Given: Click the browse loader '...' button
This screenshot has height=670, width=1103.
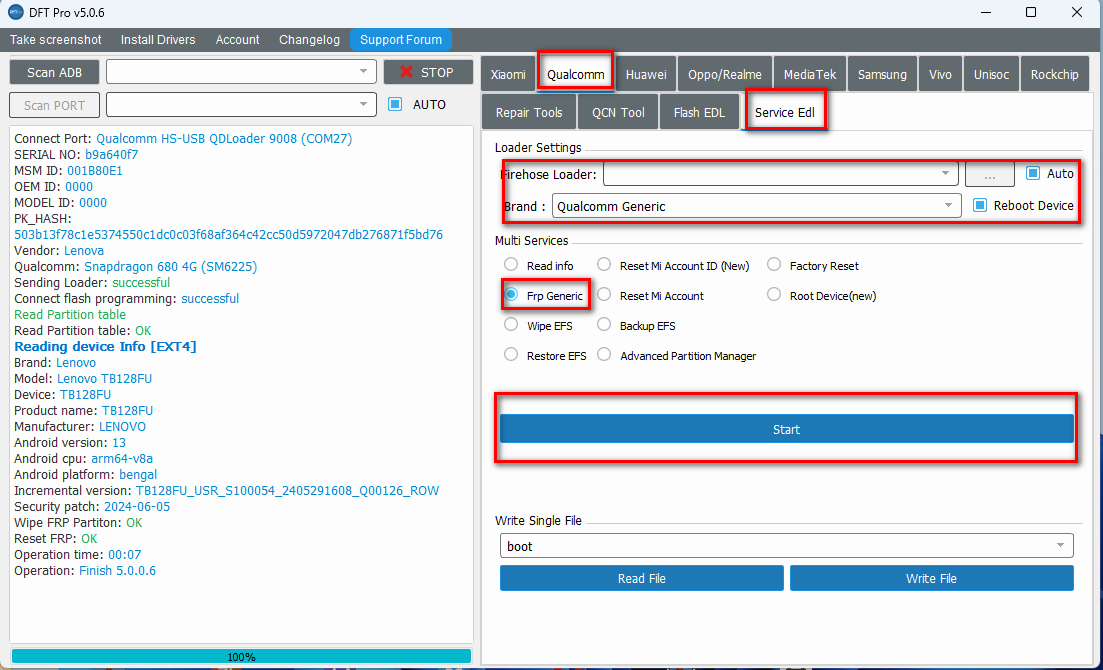Looking at the screenshot, I should click(x=990, y=174).
